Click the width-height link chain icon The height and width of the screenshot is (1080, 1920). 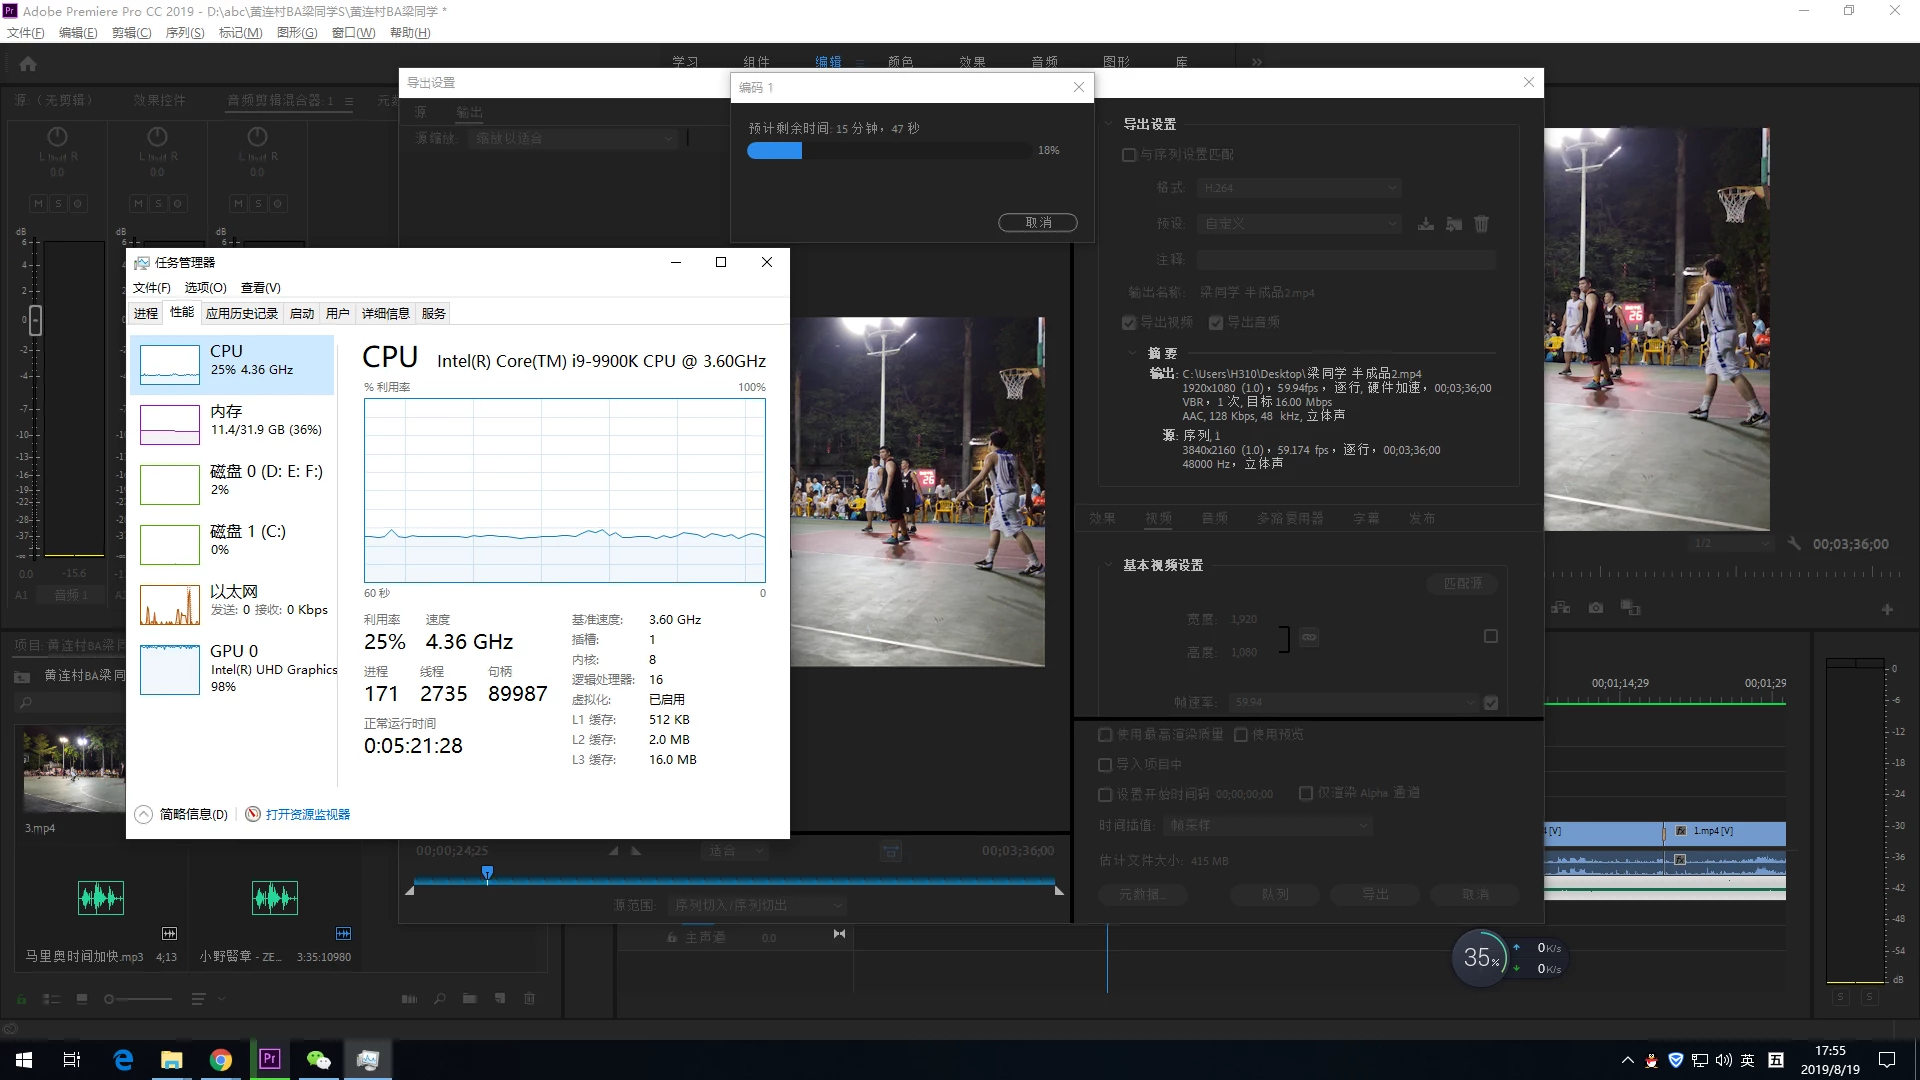click(1309, 637)
